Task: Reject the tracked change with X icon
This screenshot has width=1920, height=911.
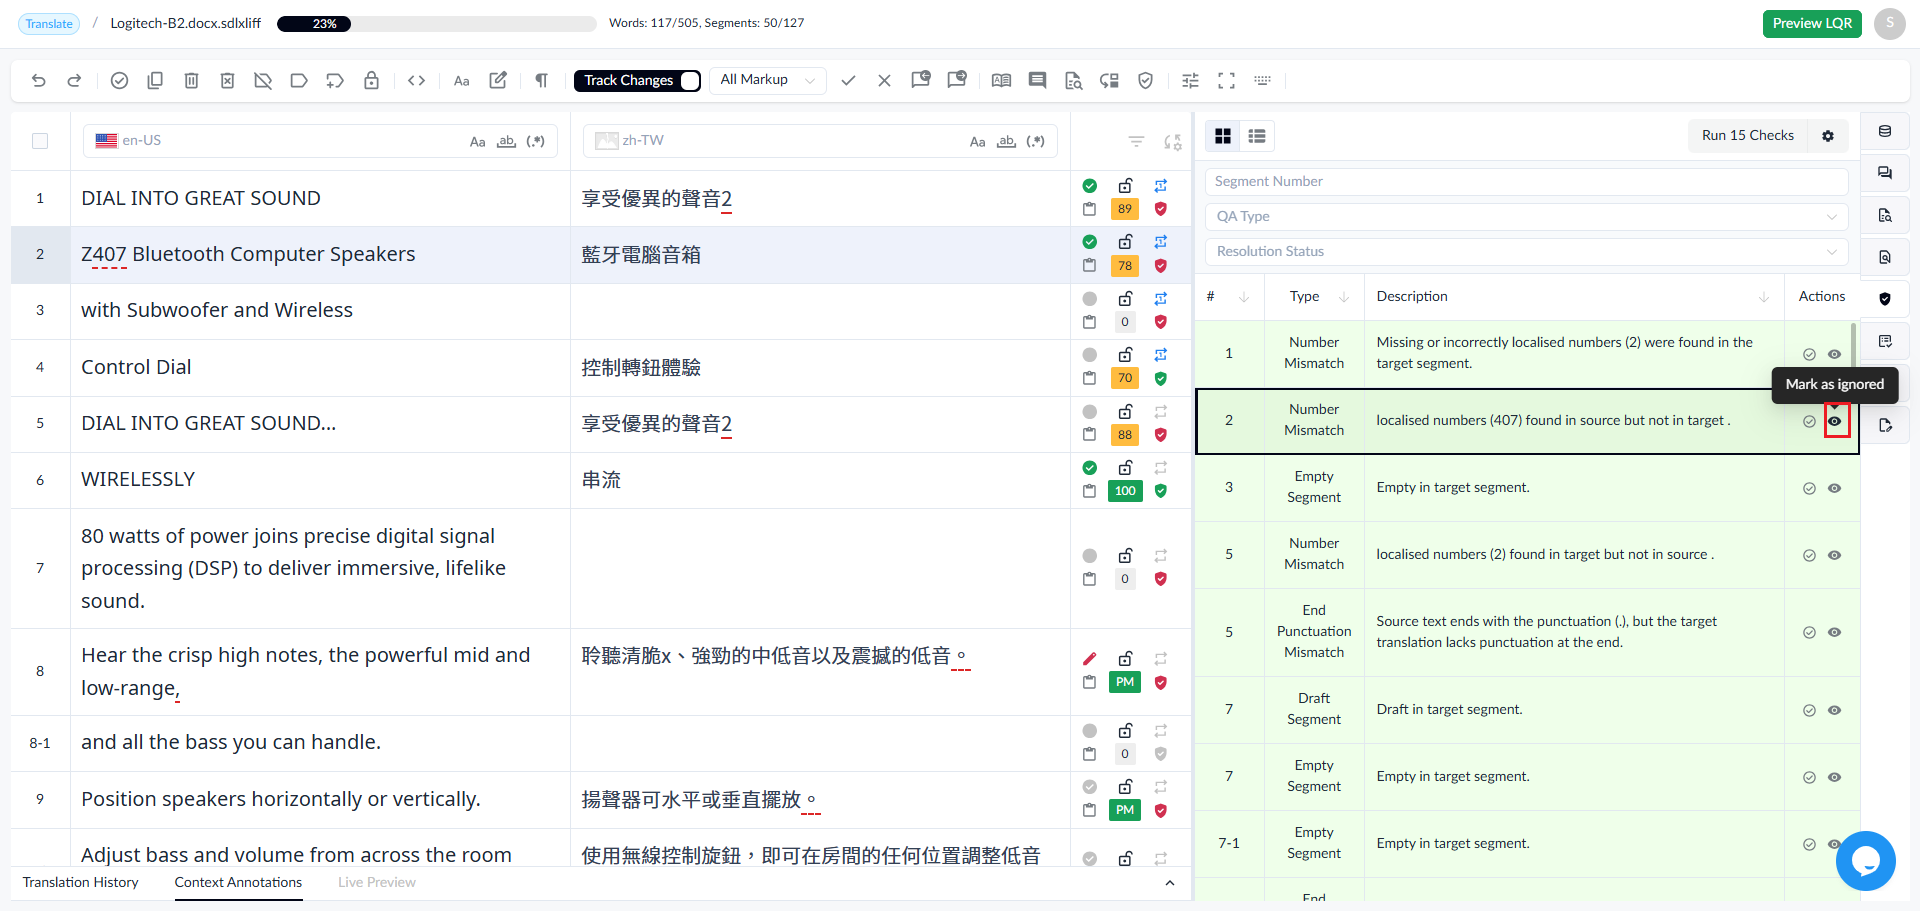Action: (x=884, y=81)
